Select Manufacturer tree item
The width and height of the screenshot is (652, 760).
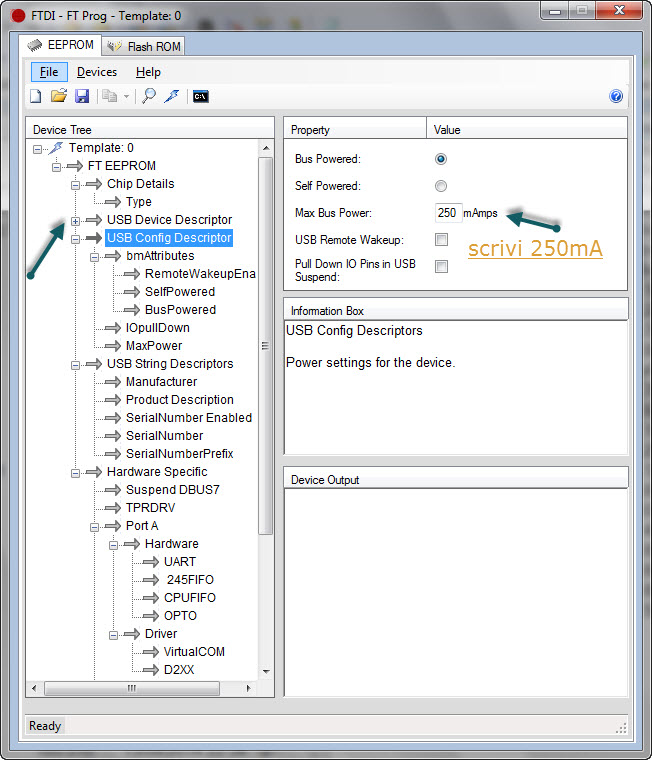click(x=161, y=382)
